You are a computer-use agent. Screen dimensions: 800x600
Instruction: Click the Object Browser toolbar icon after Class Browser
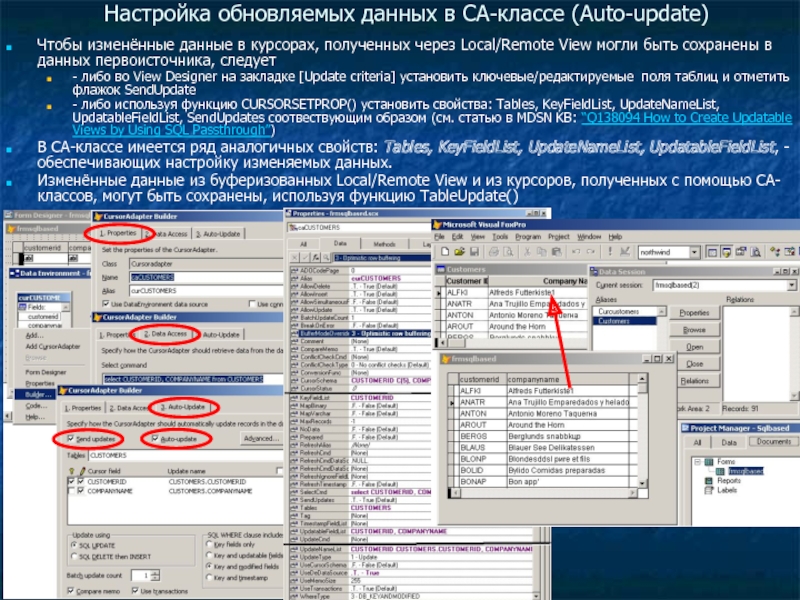[790, 252]
